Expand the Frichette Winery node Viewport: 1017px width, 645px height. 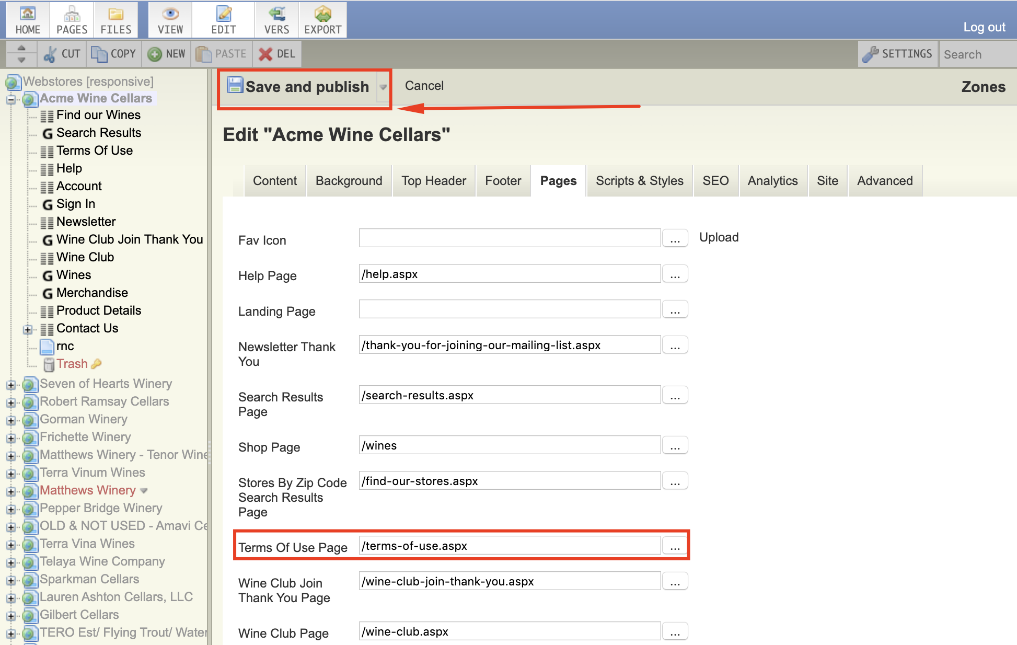[x=11, y=438]
